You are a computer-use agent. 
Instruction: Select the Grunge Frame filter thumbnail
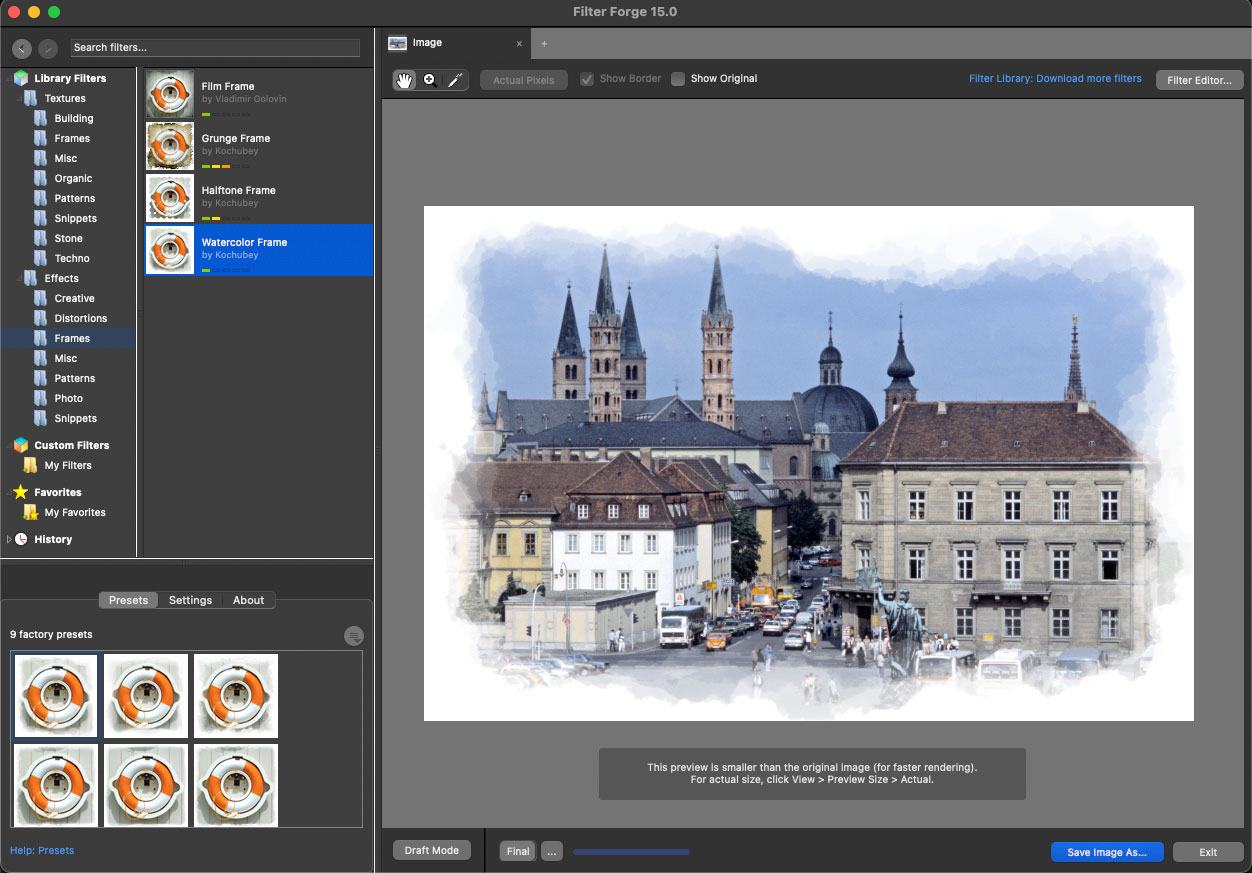(170, 146)
